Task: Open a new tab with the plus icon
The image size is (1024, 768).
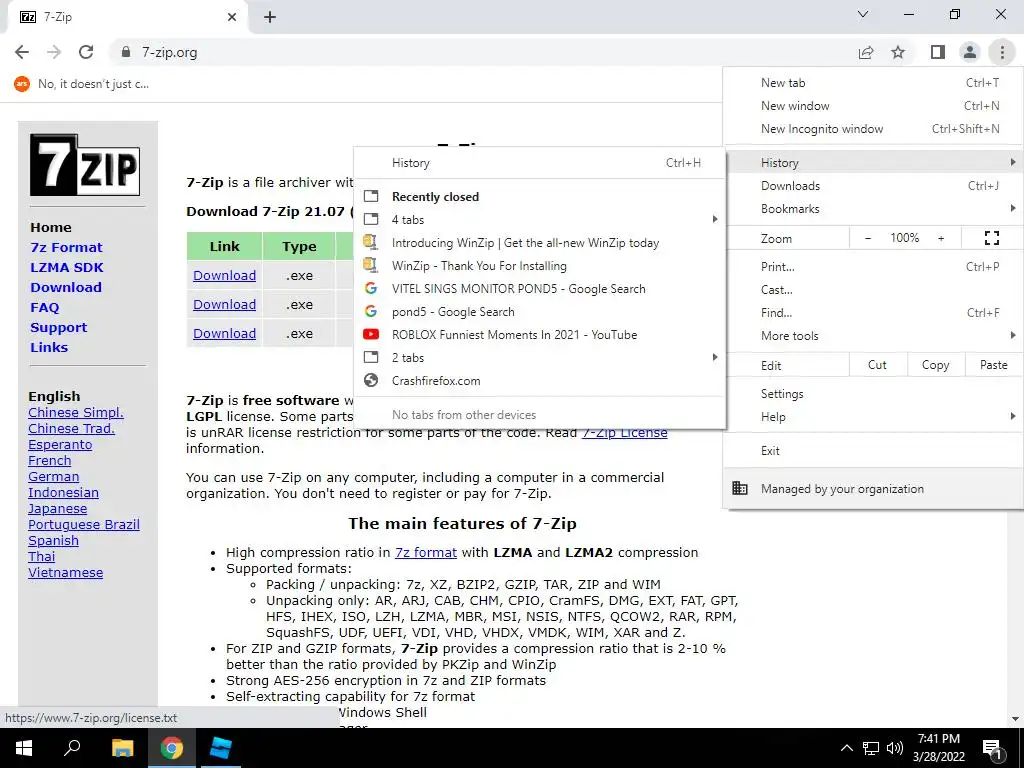Action: [270, 17]
